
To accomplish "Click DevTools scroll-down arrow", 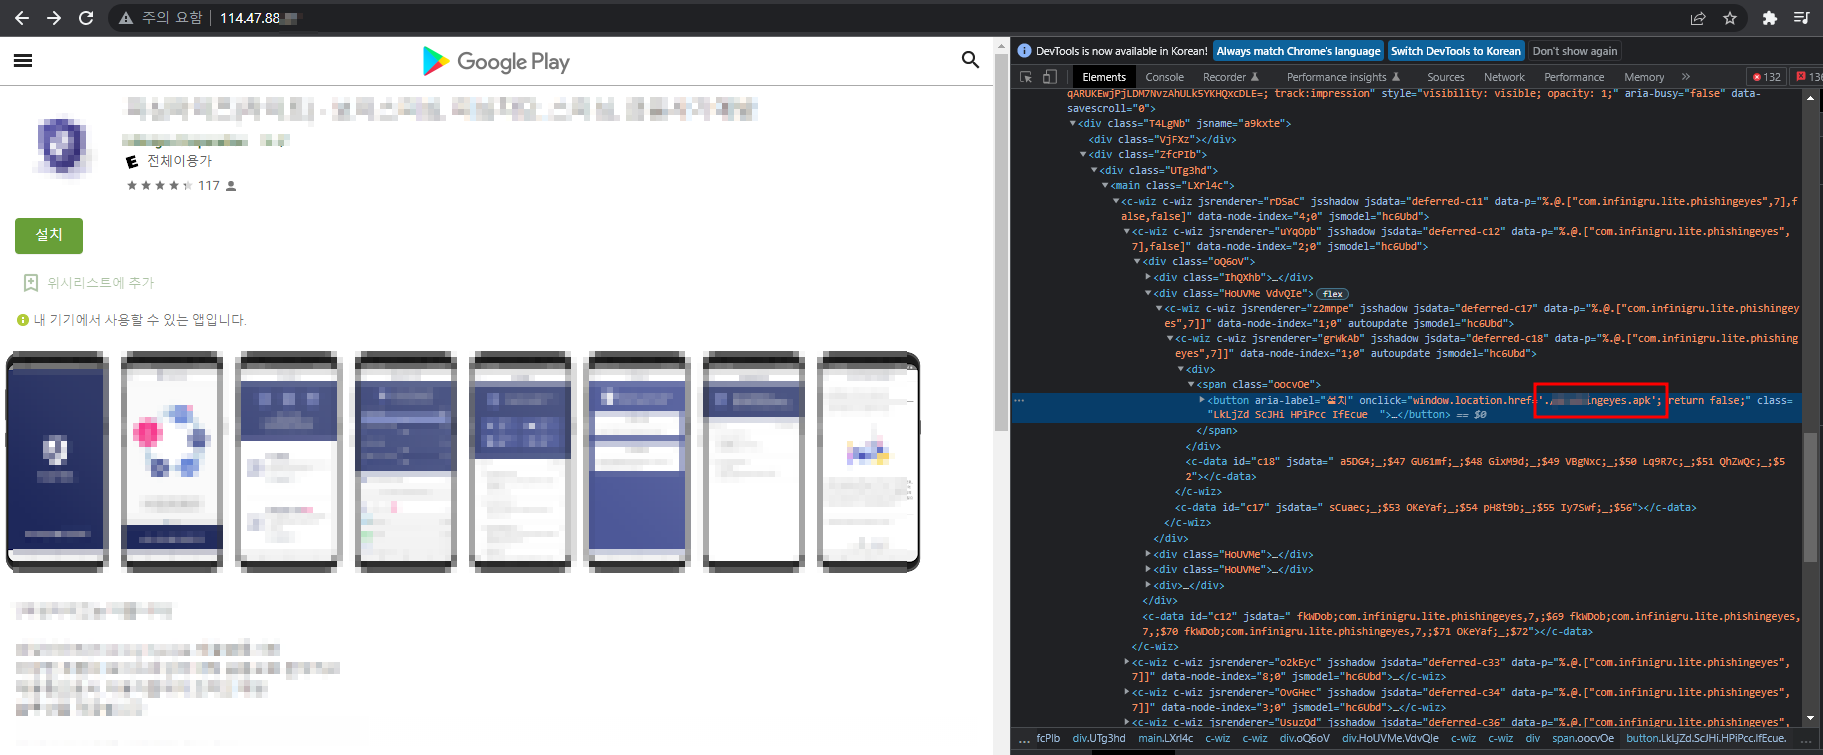I will tap(1810, 718).
